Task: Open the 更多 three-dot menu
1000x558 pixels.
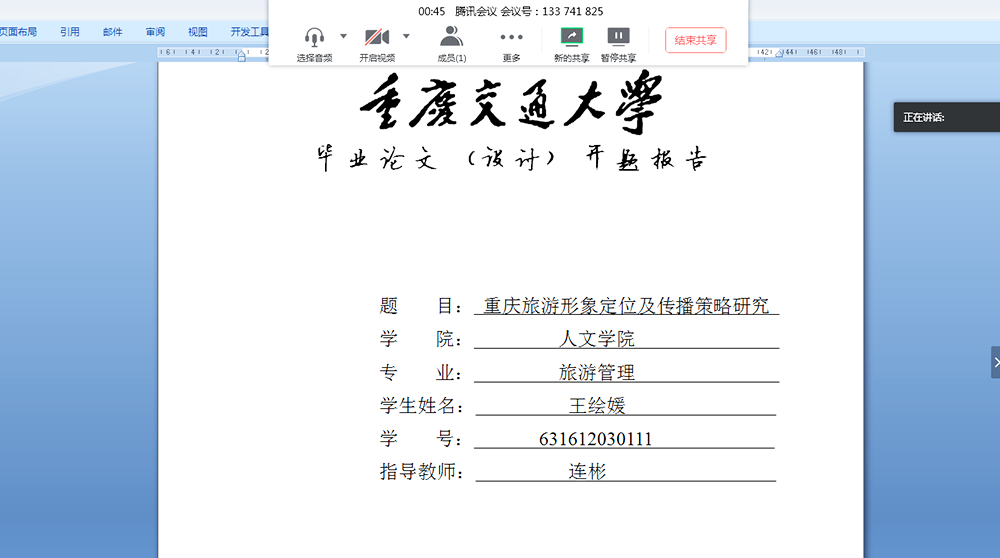Action: click(511, 38)
